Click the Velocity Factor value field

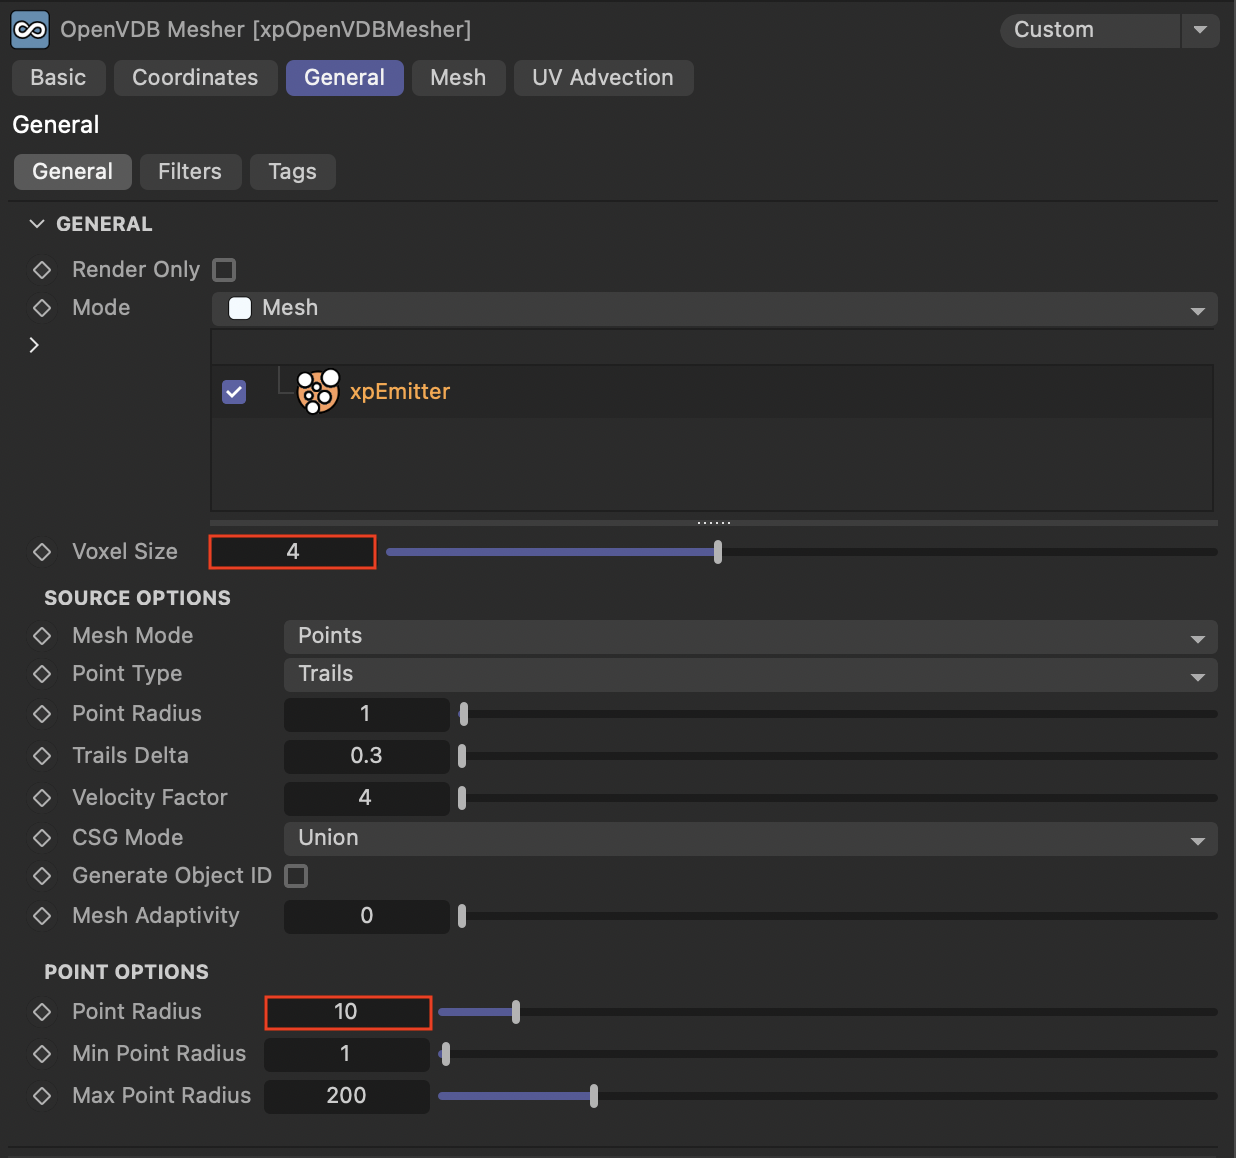(367, 798)
